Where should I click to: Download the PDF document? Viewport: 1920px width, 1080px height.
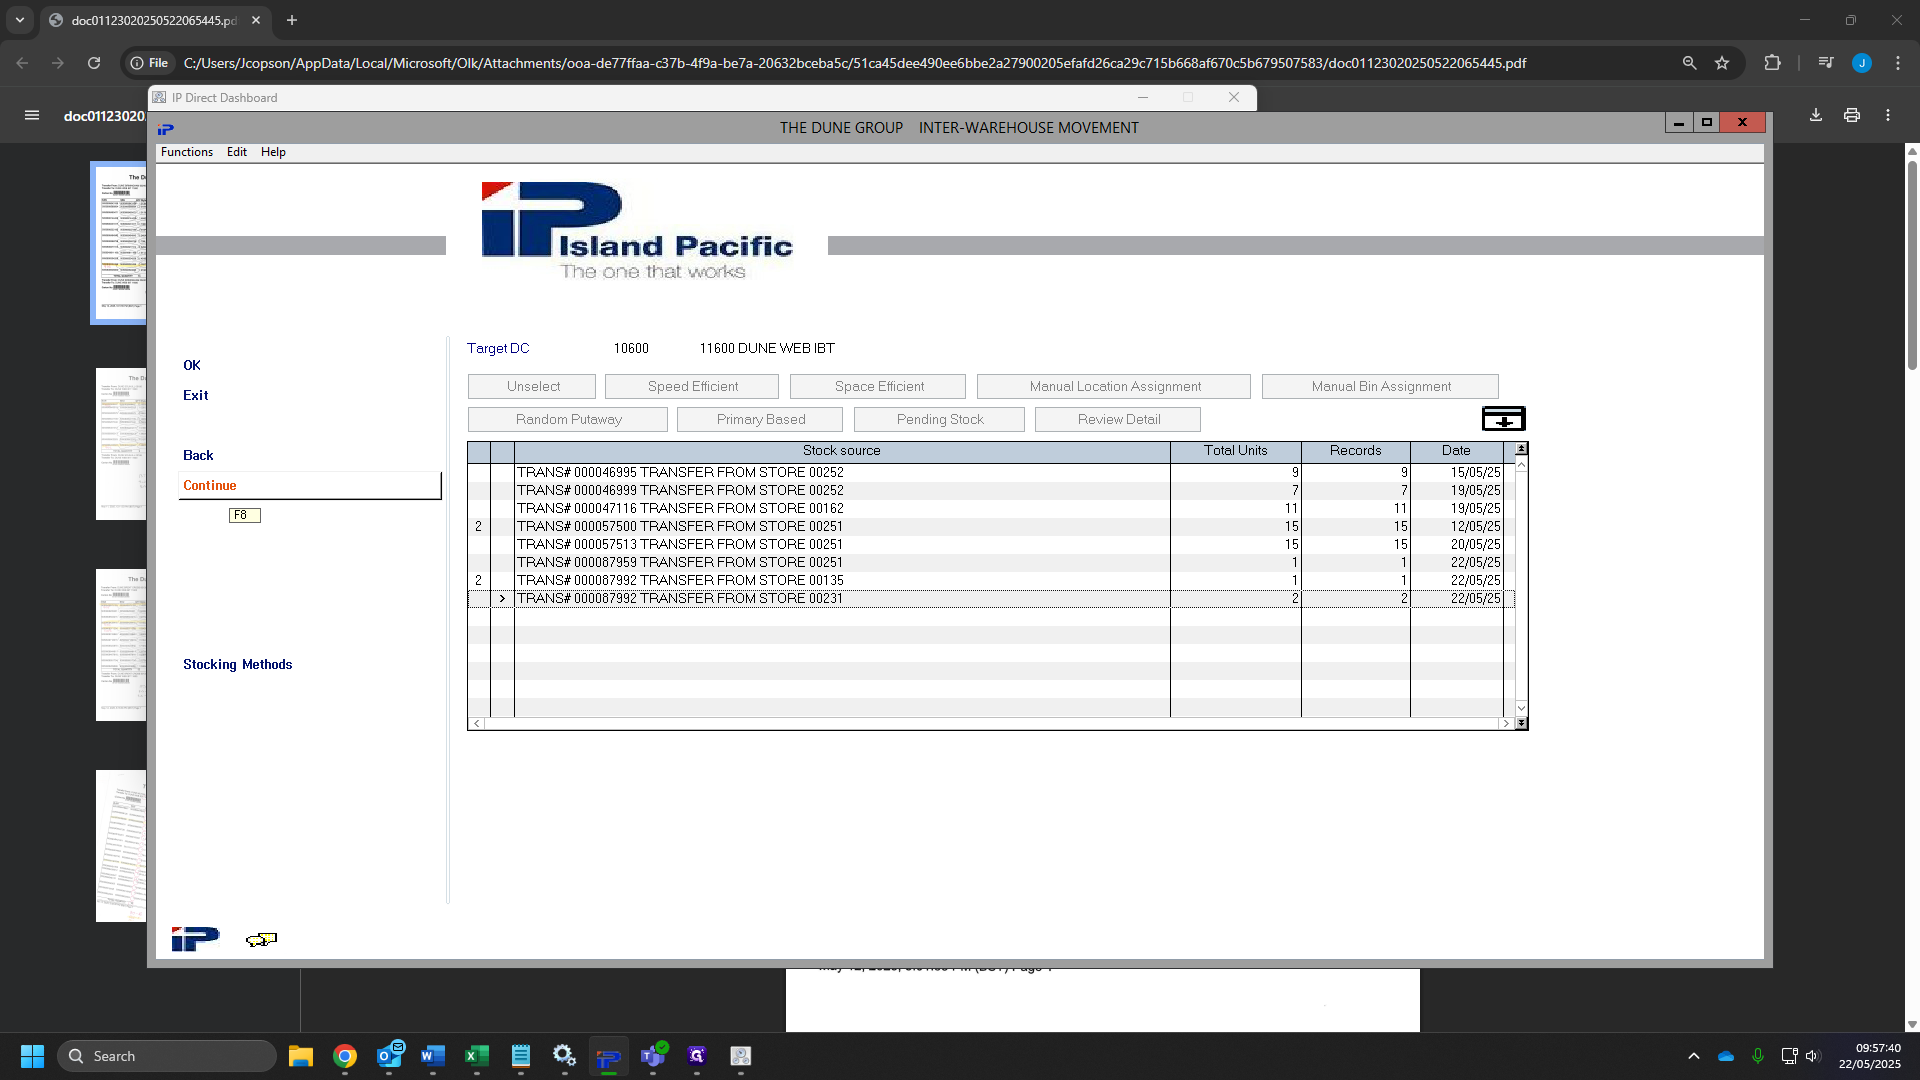pos(1816,115)
